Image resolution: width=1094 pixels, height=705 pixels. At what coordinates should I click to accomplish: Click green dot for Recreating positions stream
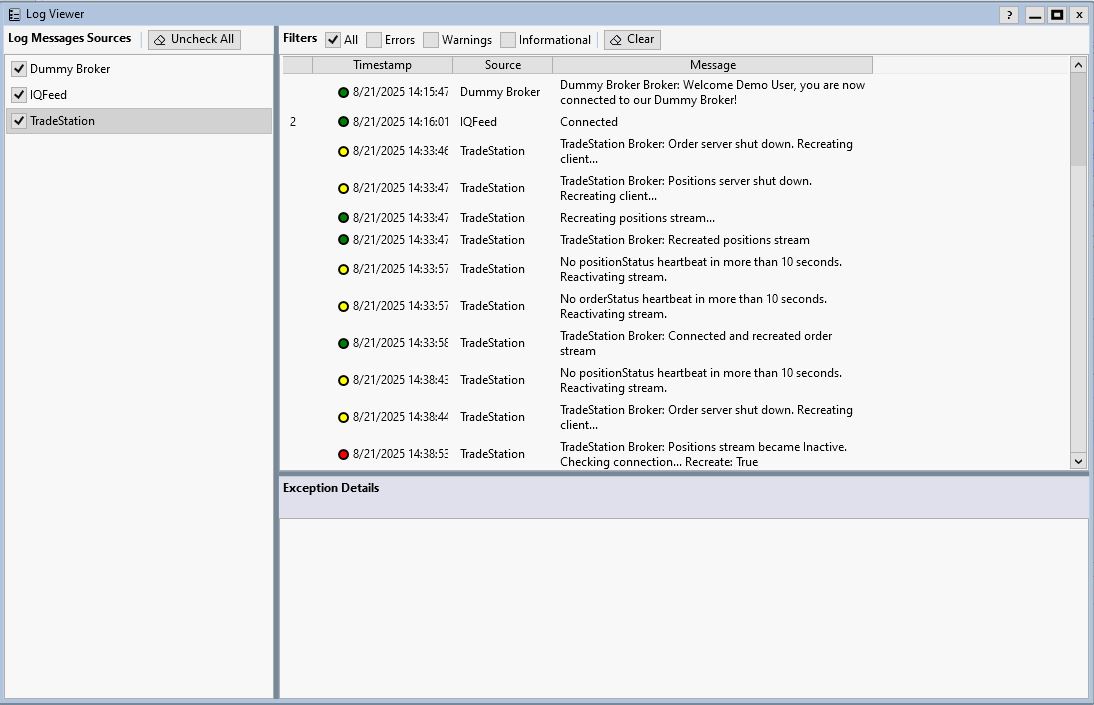point(343,218)
